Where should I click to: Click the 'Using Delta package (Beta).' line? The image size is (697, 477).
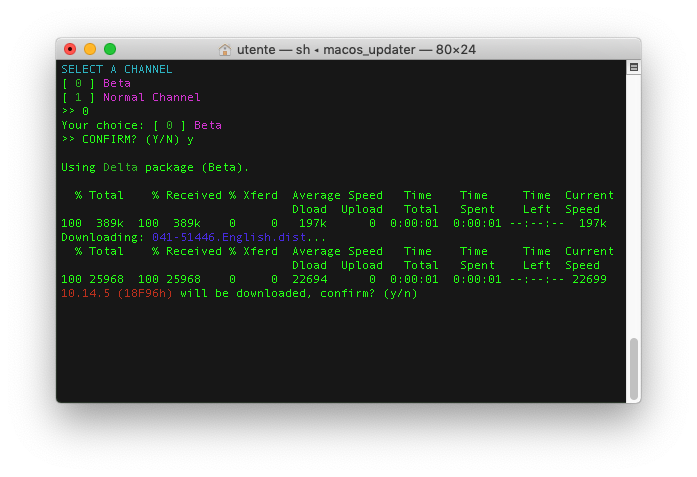pos(155,168)
